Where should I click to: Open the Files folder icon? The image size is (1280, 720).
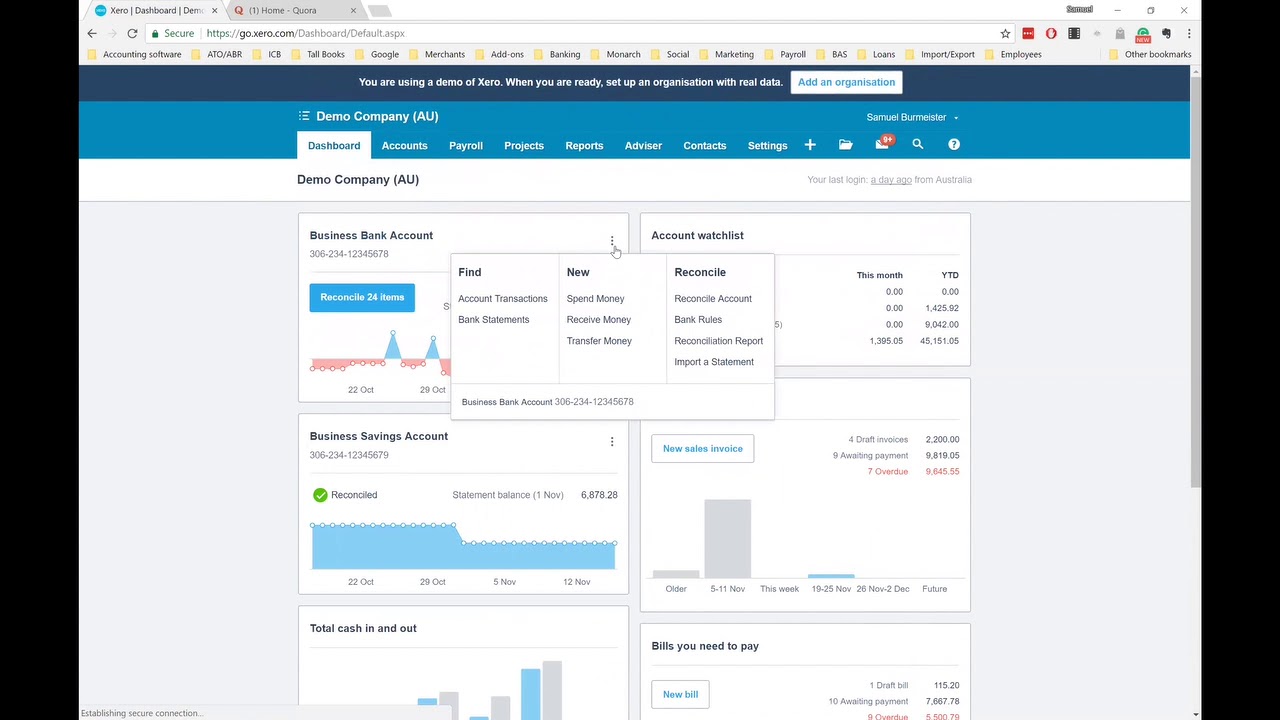point(846,145)
